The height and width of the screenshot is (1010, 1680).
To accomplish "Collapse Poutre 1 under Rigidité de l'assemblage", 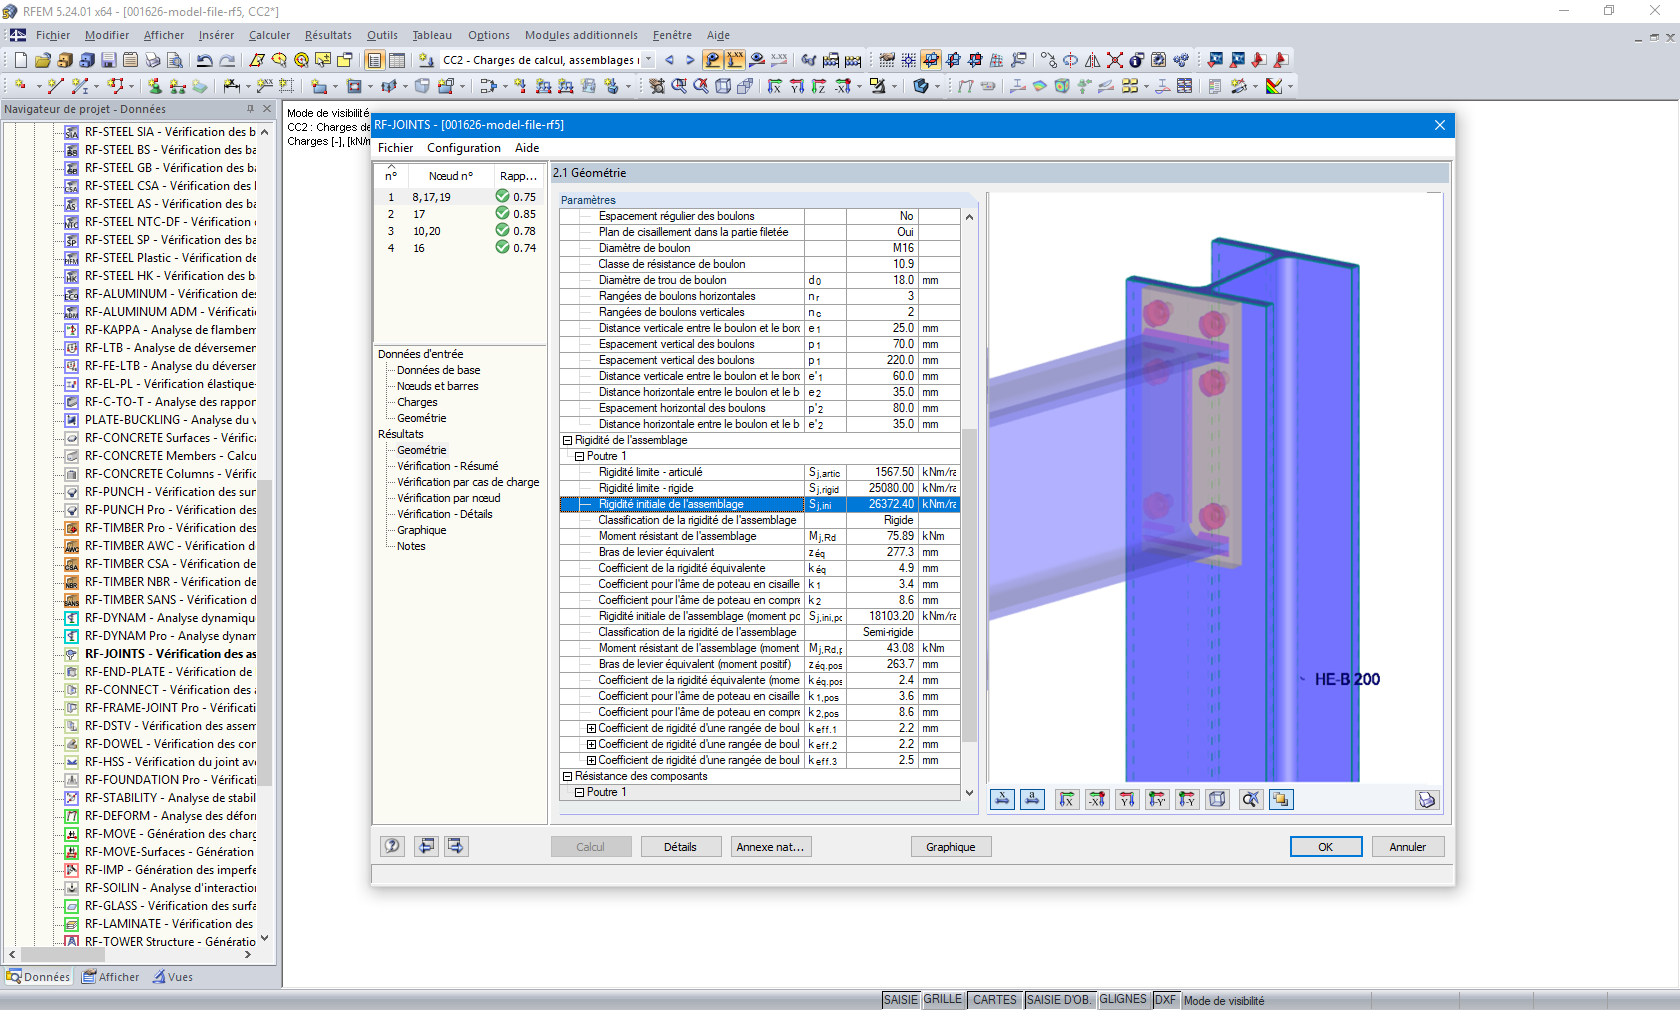I will pyautogui.click(x=579, y=456).
